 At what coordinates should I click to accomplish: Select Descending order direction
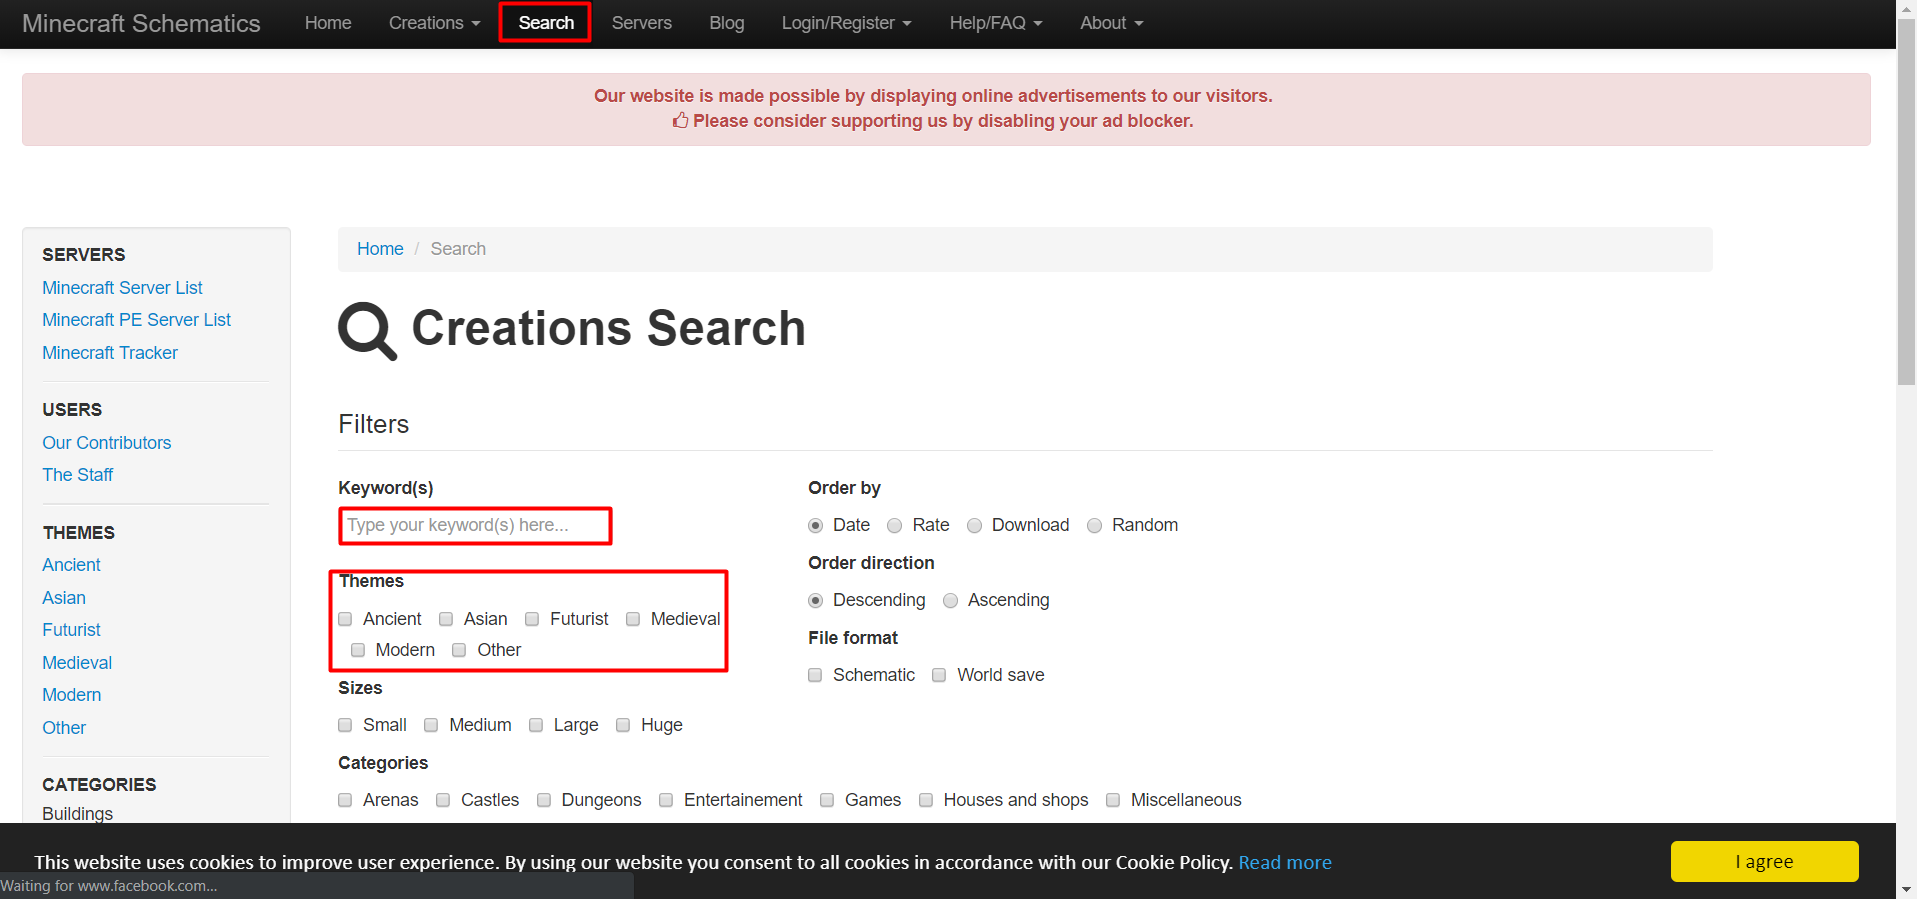pos(816,601)
